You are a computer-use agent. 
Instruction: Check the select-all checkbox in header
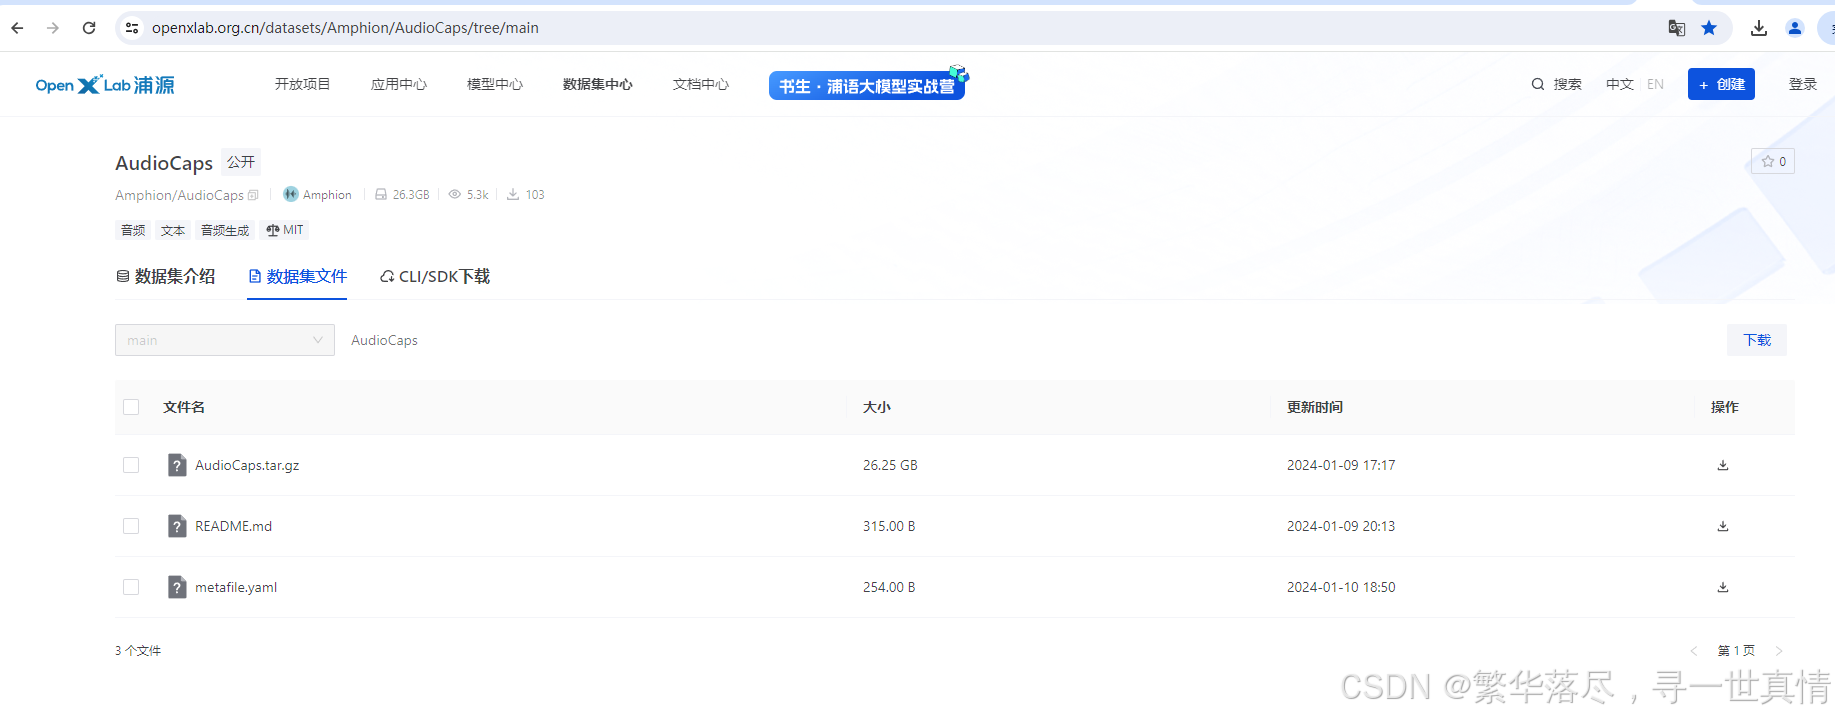(x=131, y=407)
